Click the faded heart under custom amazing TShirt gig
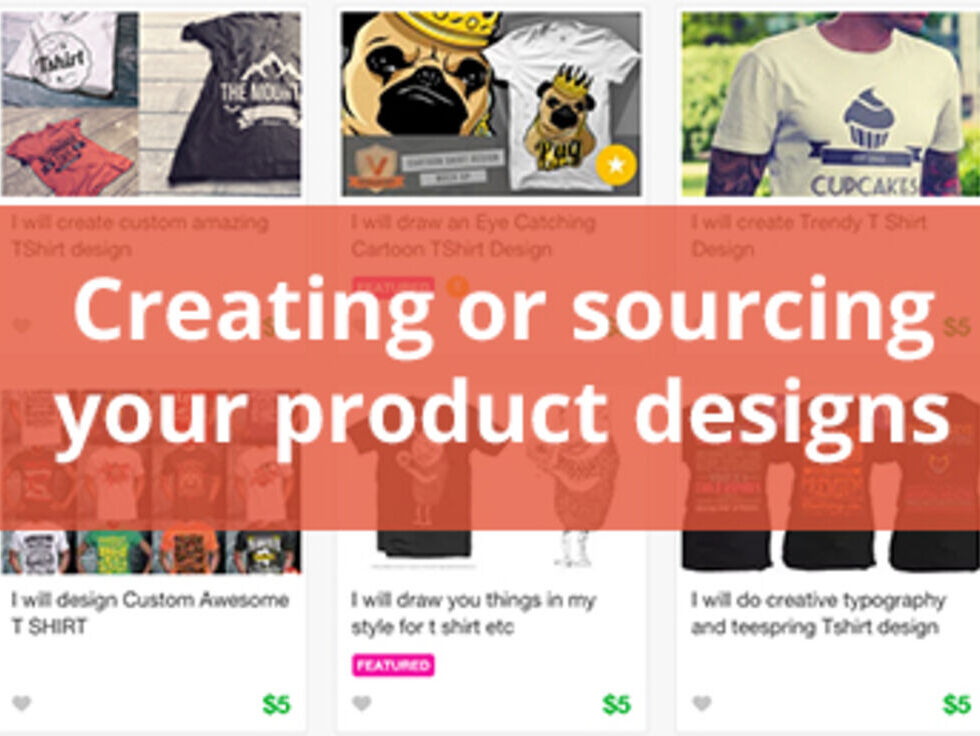The height and width of the screenshot is (736, 980). [22, 326]
